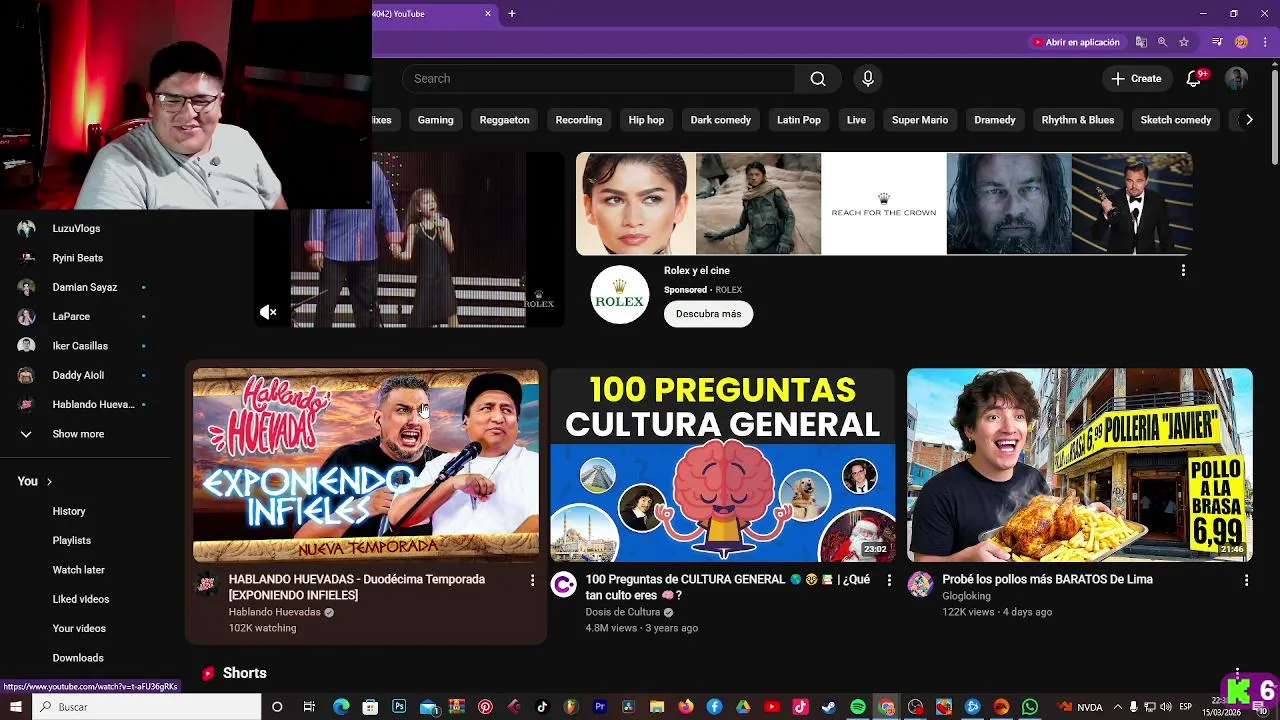The width and height of the screenshot is (1280, 720).
Task: Select the Dramedy chip
Action: tap(995, 120)
